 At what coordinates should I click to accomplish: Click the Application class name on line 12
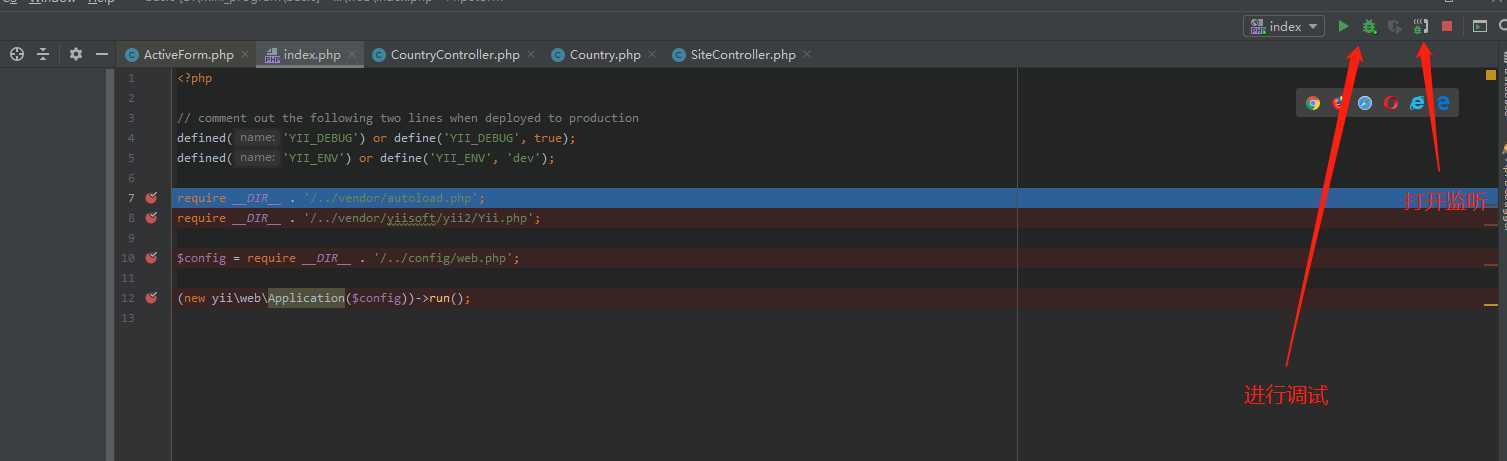(x=306, y=298)
